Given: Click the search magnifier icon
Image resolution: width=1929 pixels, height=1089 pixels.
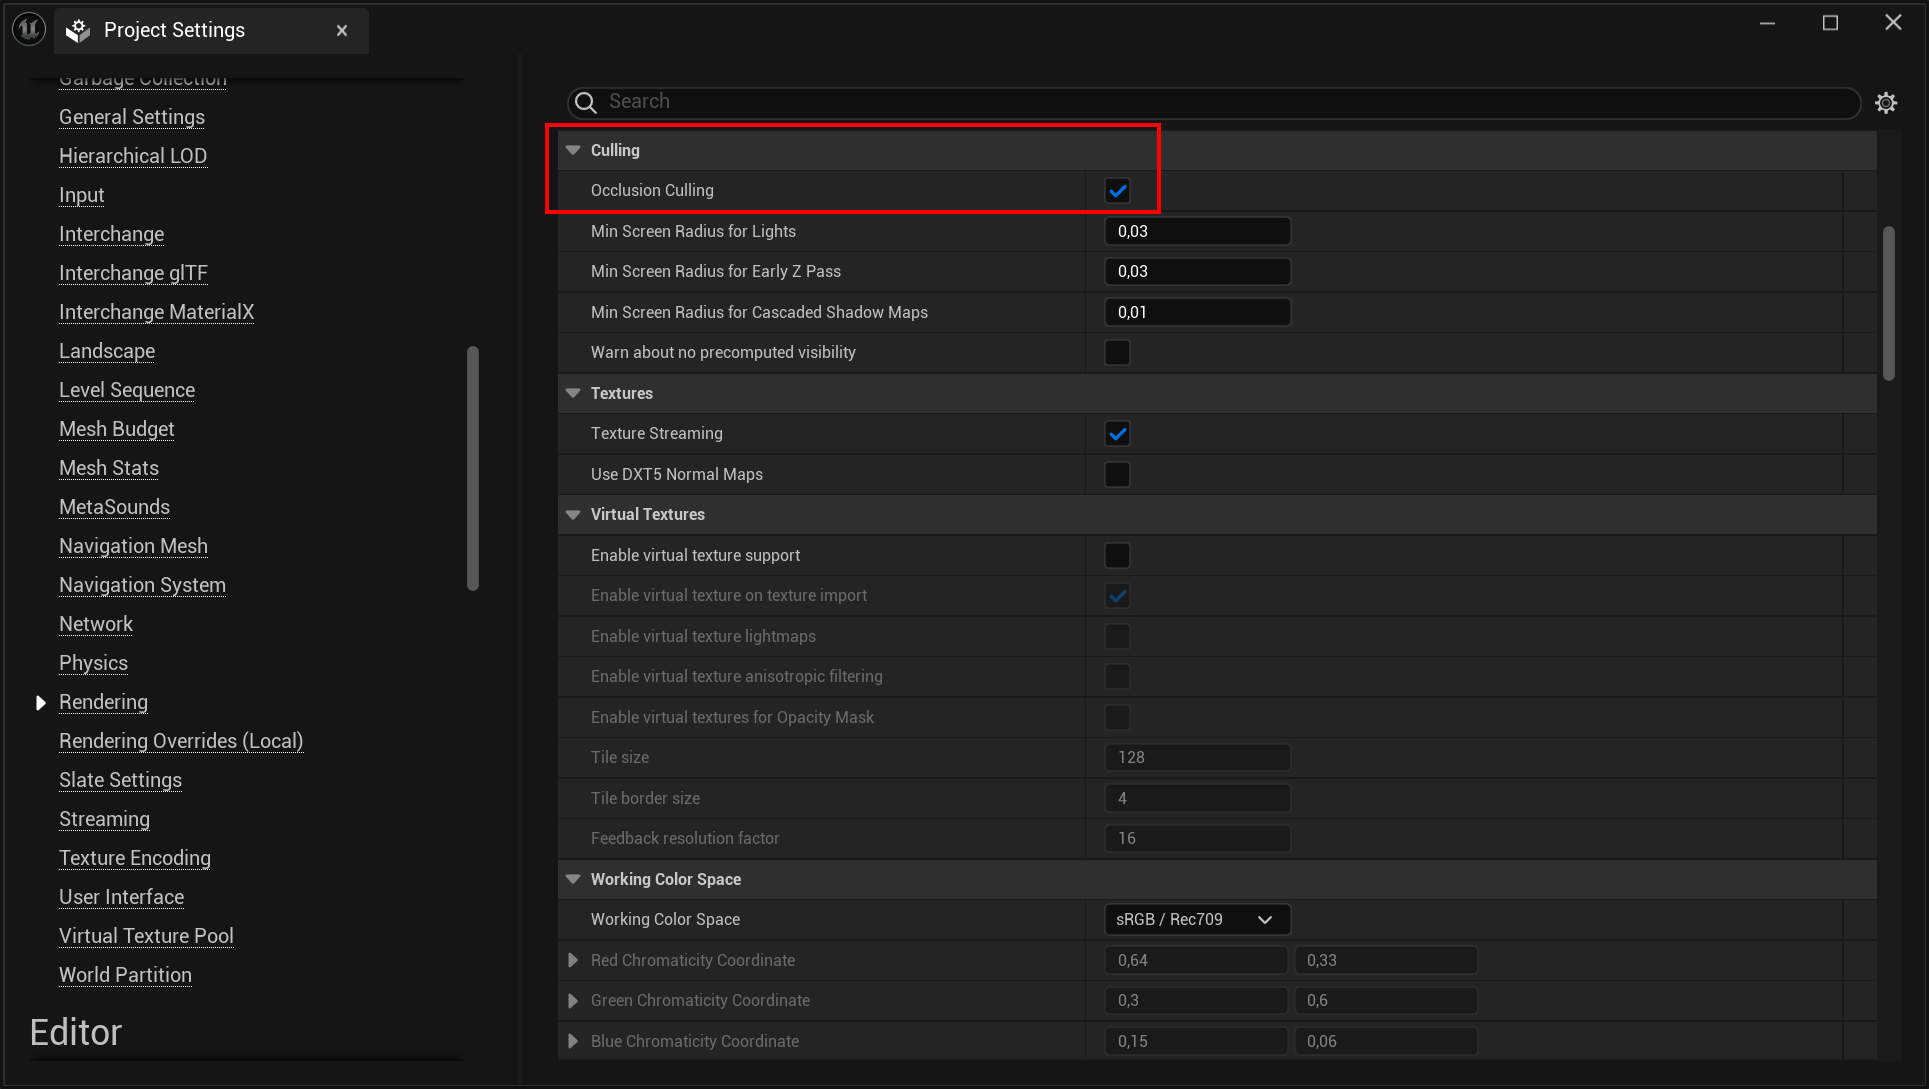Looking at the screenshot, I should click(585, 102).
